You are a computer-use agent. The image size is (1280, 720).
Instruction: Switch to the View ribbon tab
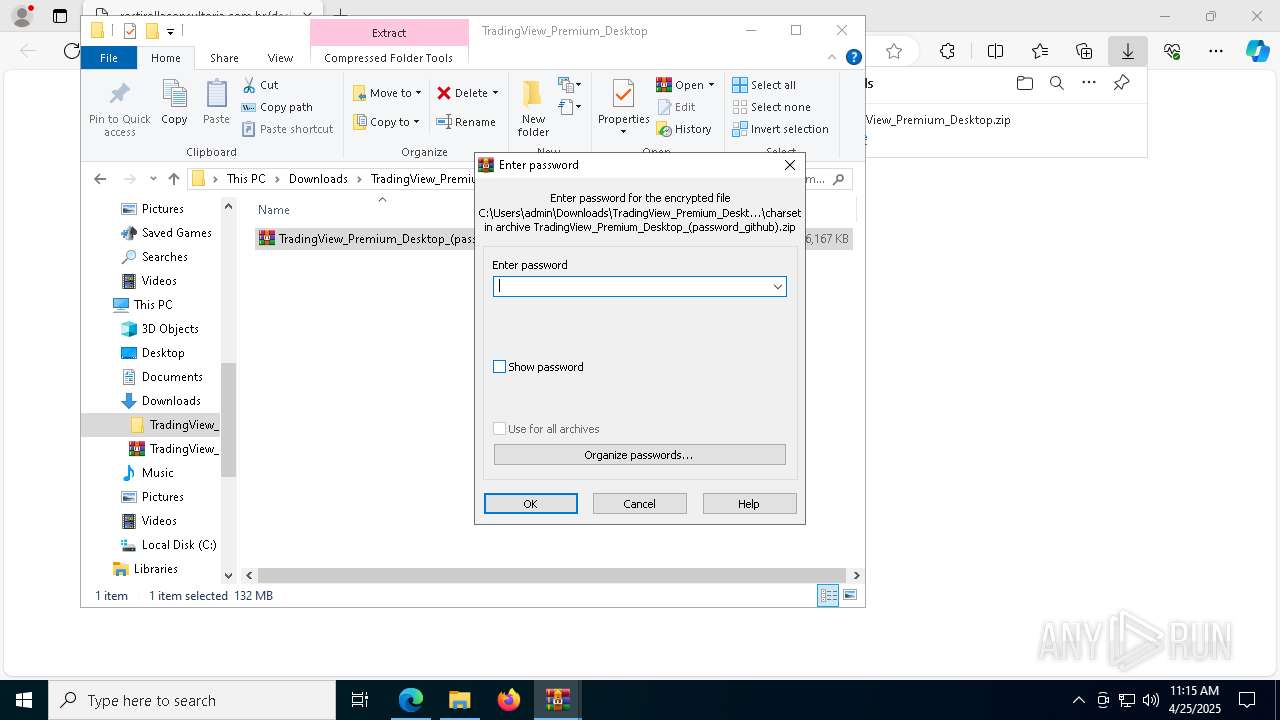(280, 58)
